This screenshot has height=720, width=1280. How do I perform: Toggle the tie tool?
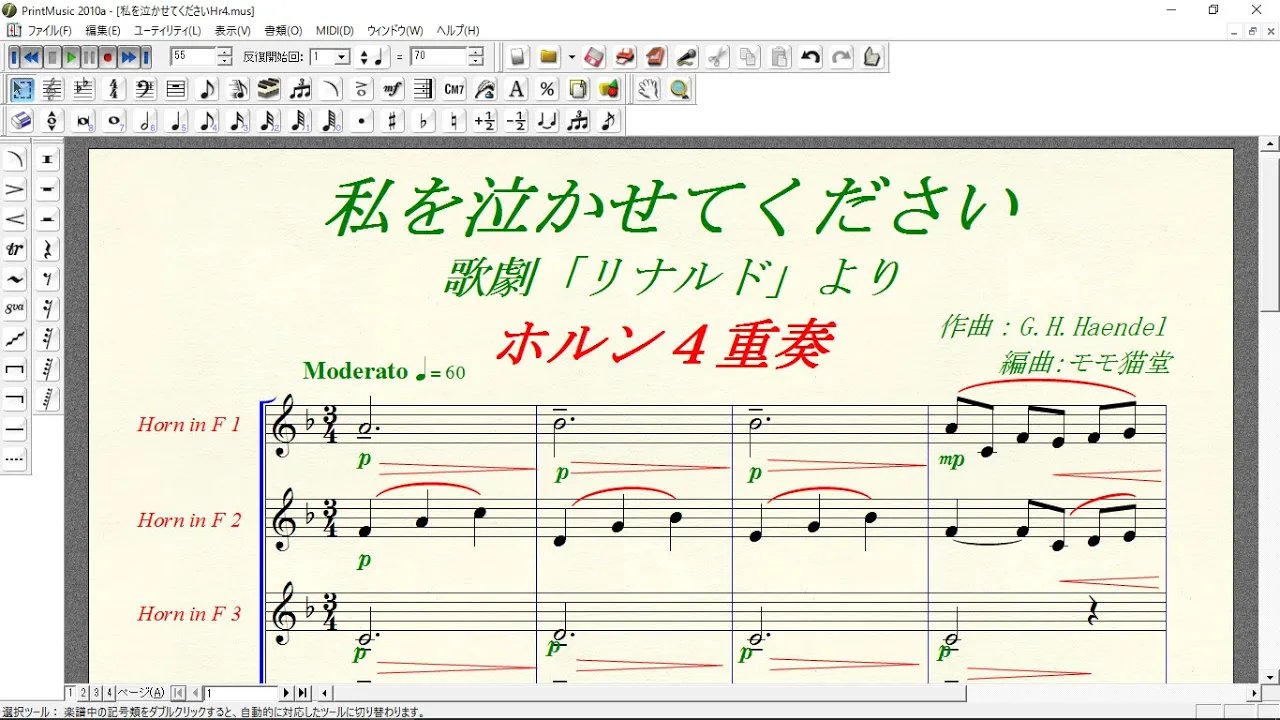click(x=548, y=121)
